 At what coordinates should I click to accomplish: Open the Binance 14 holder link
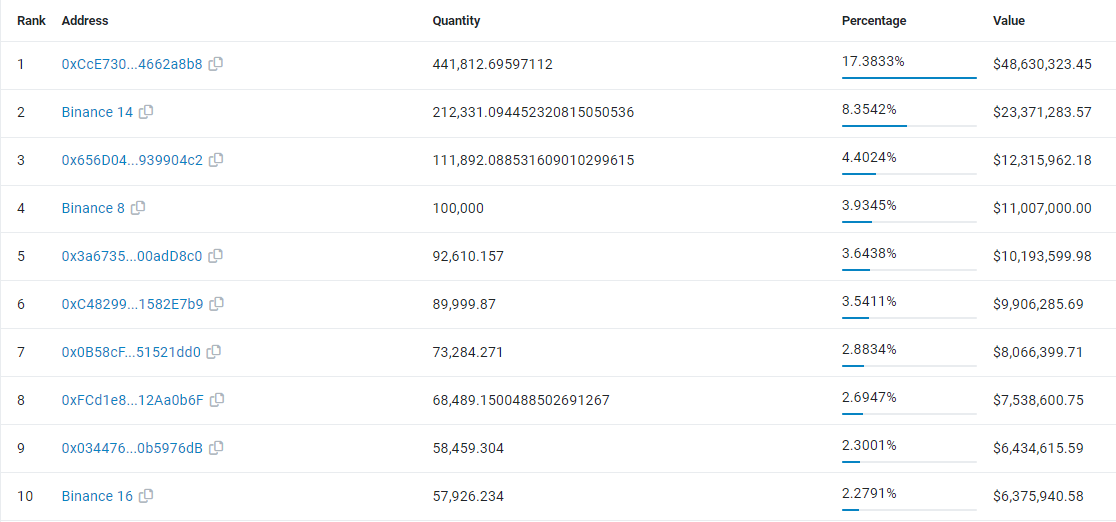tap(98, 113)
